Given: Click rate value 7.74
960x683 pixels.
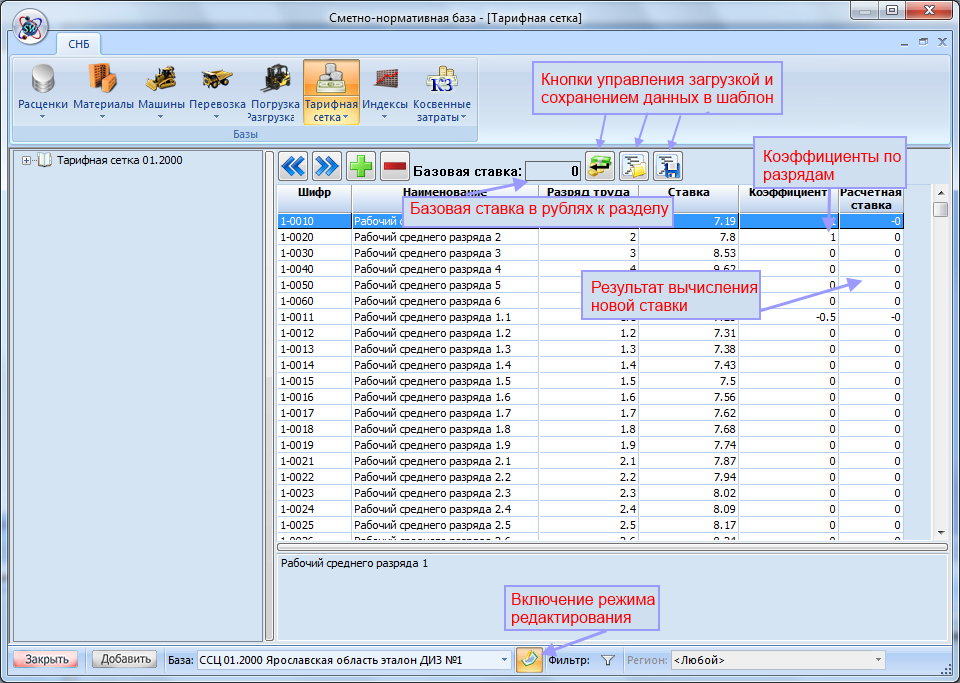Looking at the screenshot, I should tap(689, 445).
